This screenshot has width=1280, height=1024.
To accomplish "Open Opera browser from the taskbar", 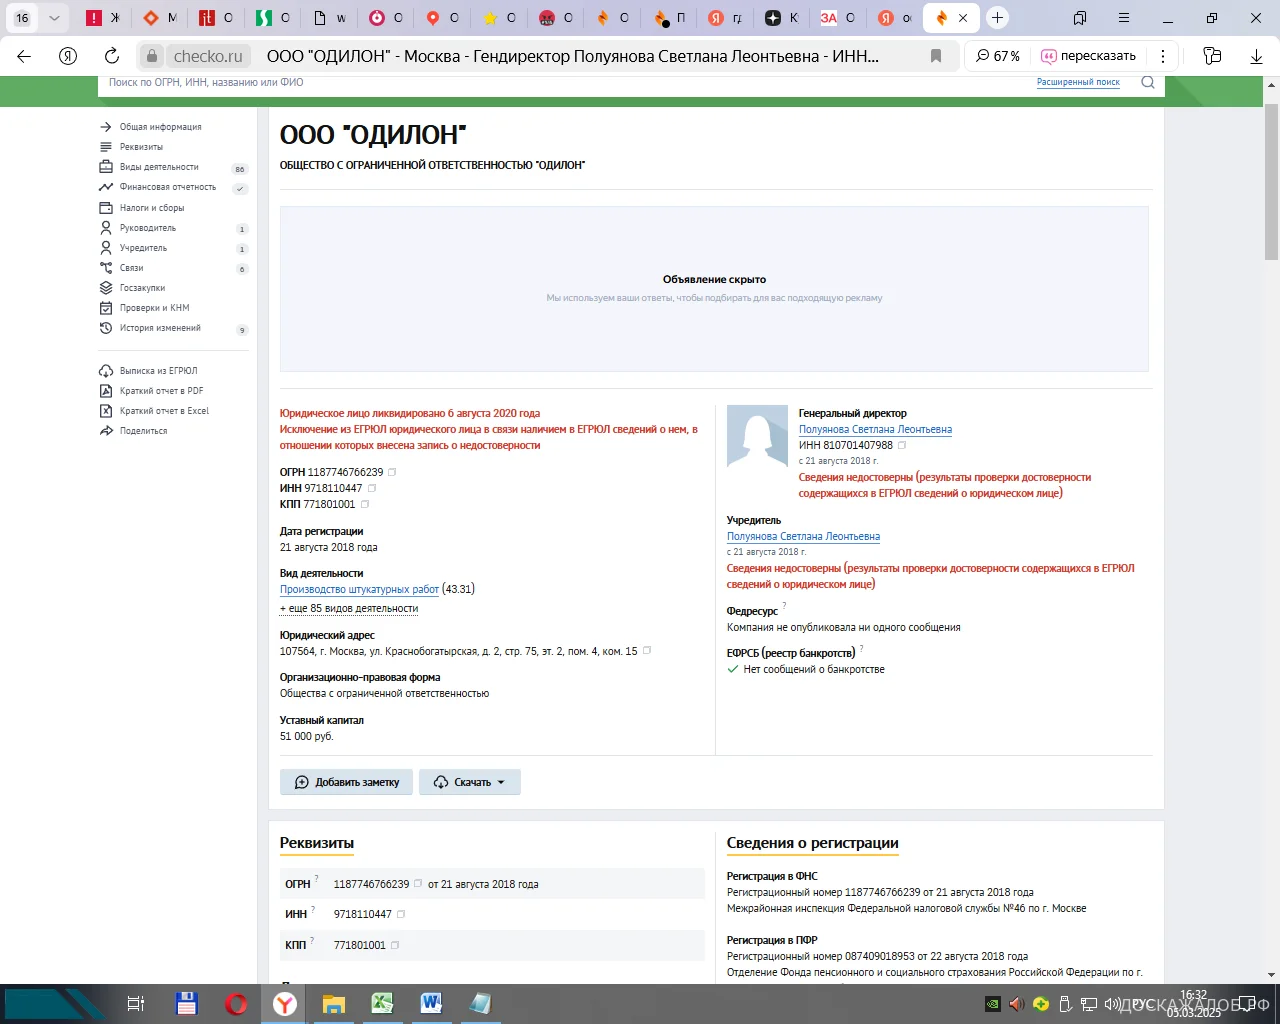I will pos(236,1003).
